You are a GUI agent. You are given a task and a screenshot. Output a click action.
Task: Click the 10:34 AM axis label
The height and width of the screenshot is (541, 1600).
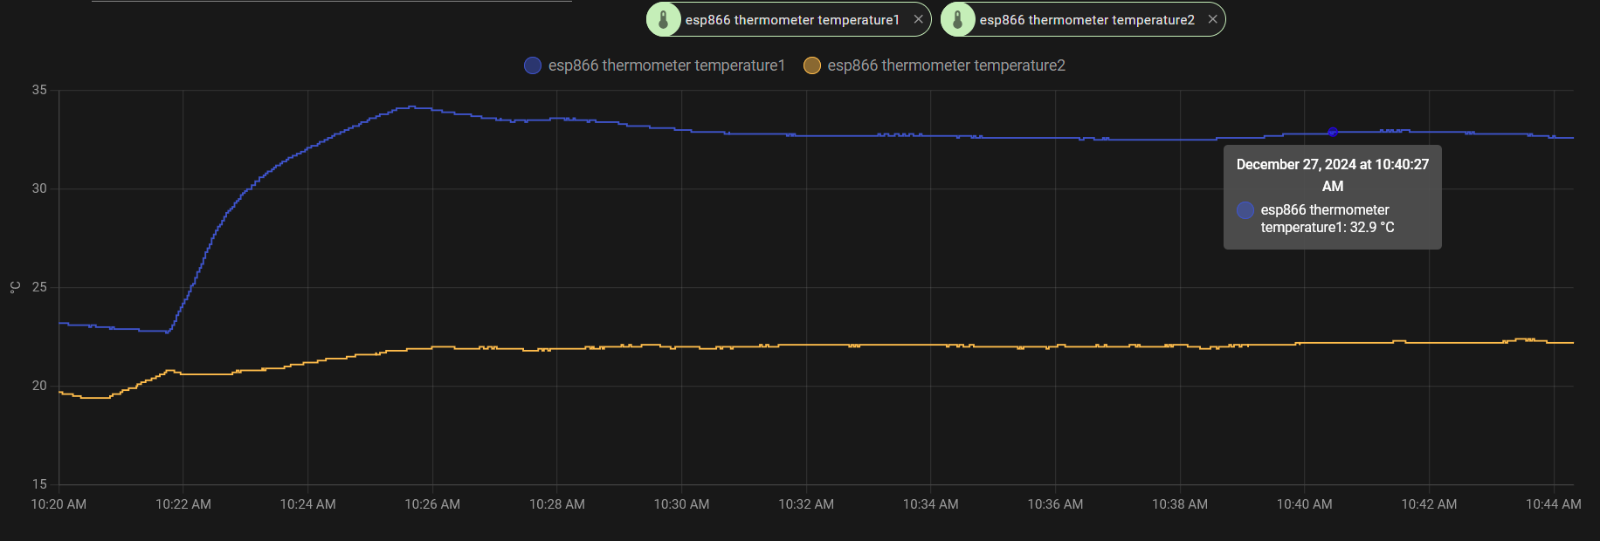click(x=931, y=504)
